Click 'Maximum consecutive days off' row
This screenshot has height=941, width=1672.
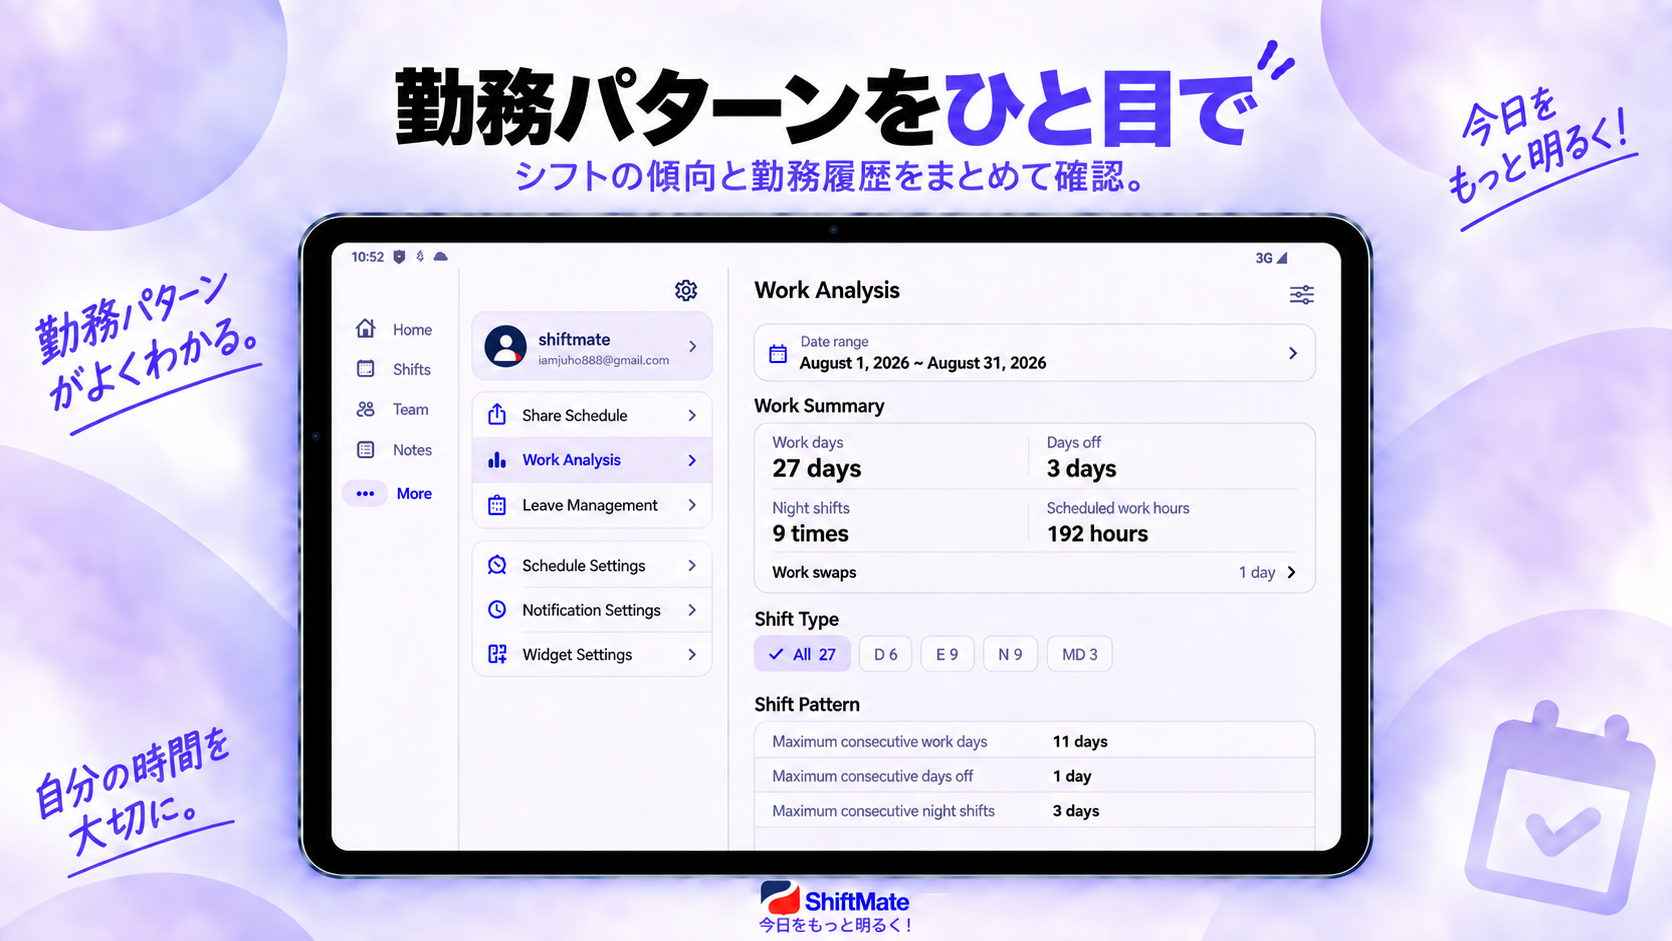(x=1034, y=776)
